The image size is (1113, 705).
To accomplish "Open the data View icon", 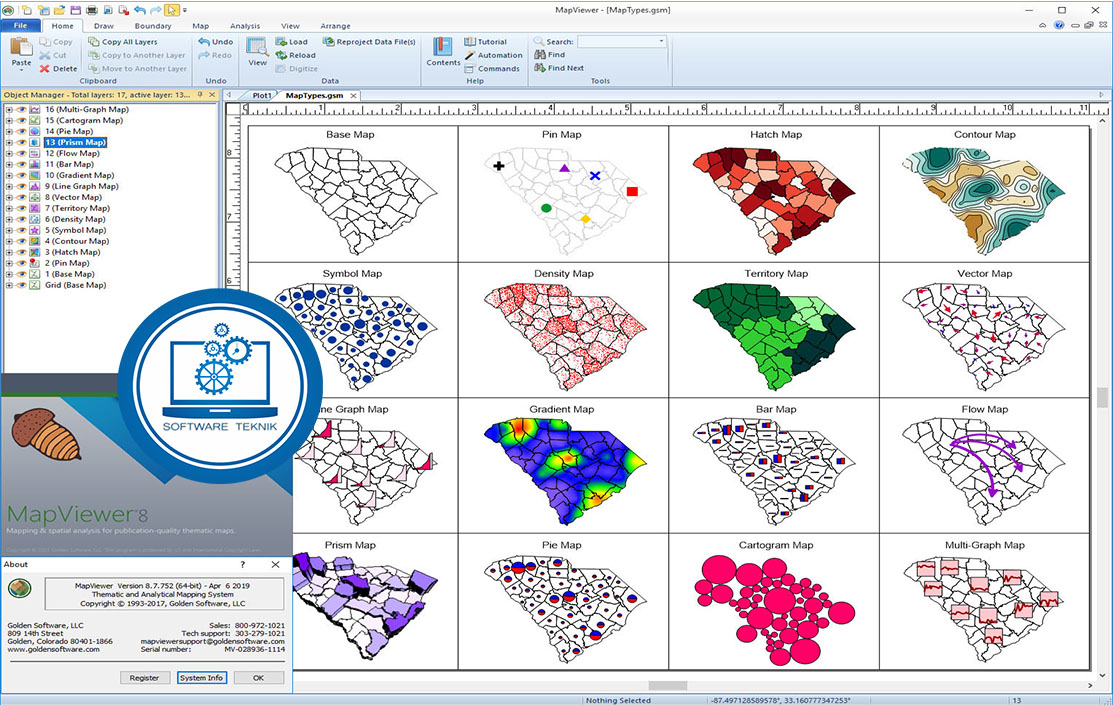I will pyautogui.click(x=257, y=47).
